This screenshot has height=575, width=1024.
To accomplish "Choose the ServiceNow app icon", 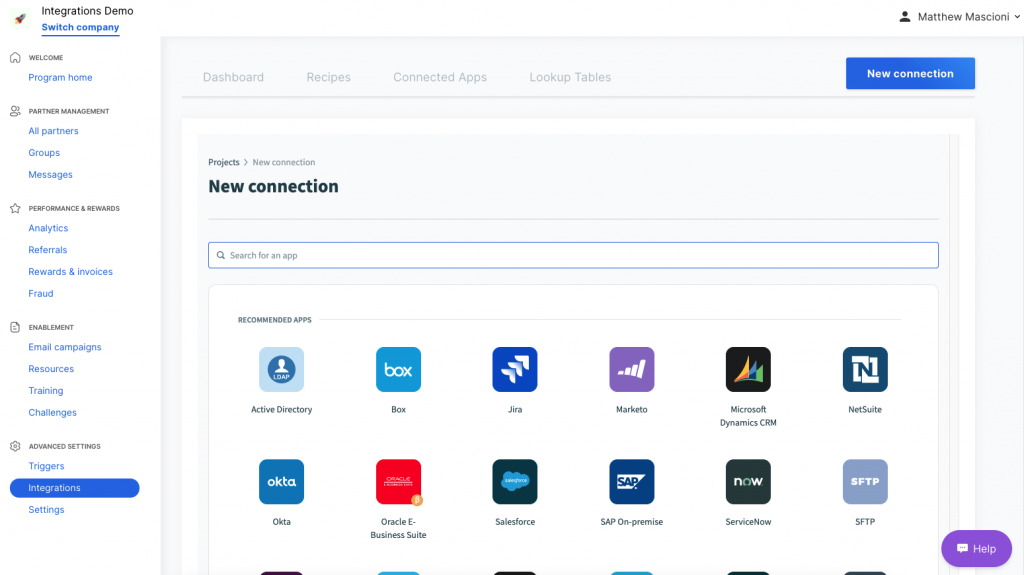I will (x=748, y=482).
